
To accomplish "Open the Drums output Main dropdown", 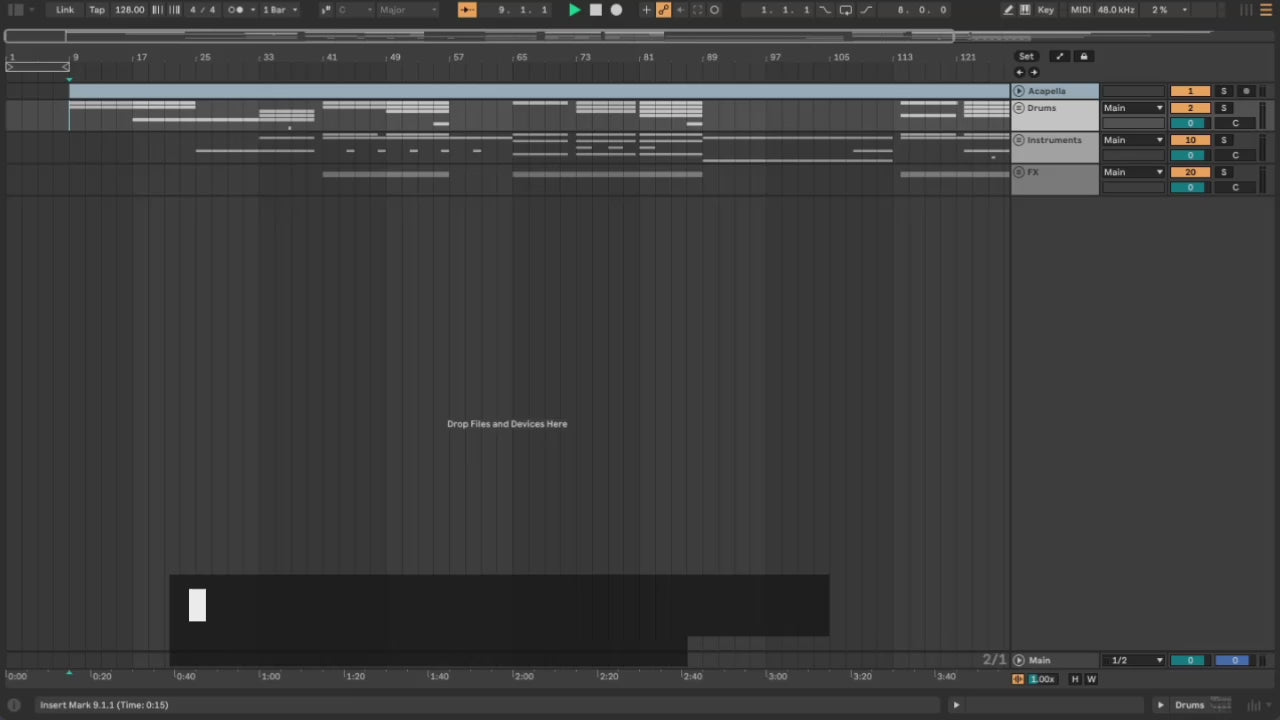I will click(1133, 108).
